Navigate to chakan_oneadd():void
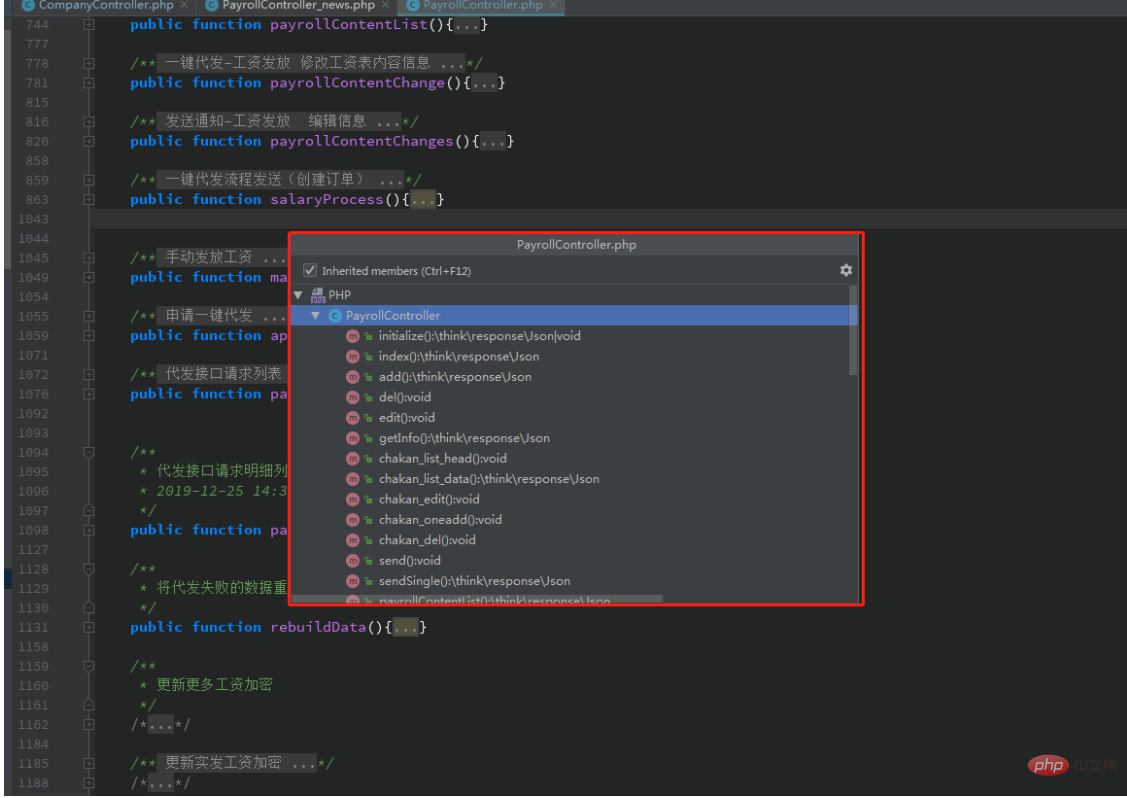Viewport: 1127px width, 798px height. click(440, 520)
